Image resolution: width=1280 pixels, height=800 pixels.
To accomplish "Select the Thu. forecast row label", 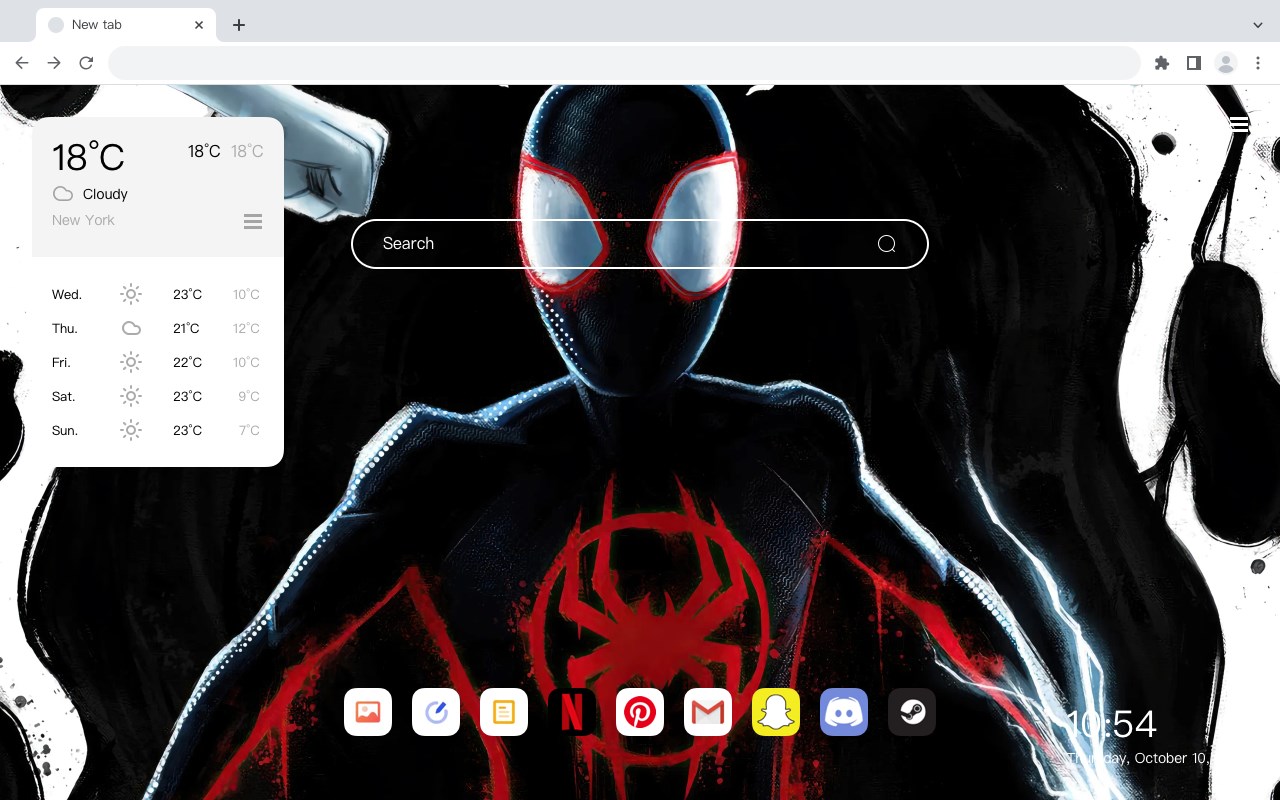I will [x=65, y=329].
